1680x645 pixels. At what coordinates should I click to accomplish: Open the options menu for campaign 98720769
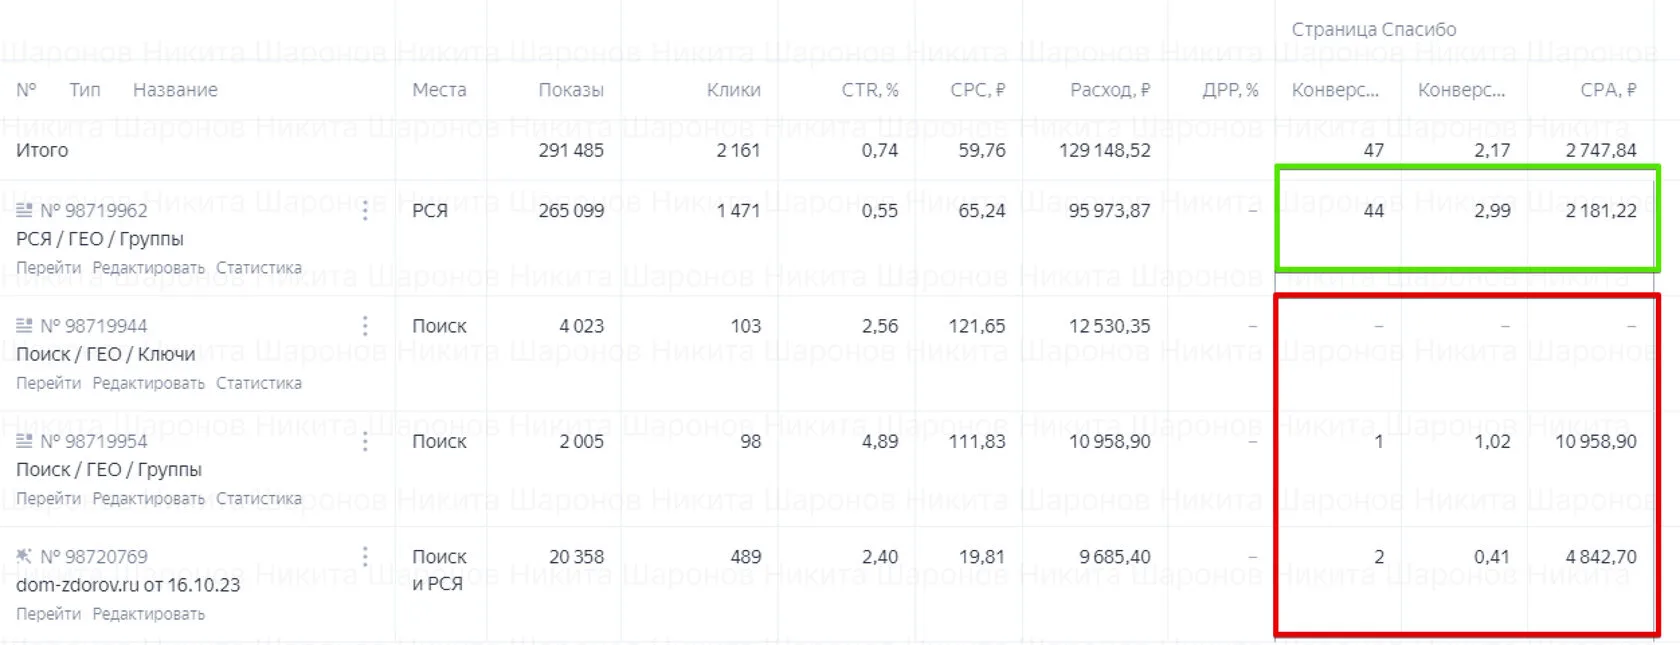click(x=365, y=556)
